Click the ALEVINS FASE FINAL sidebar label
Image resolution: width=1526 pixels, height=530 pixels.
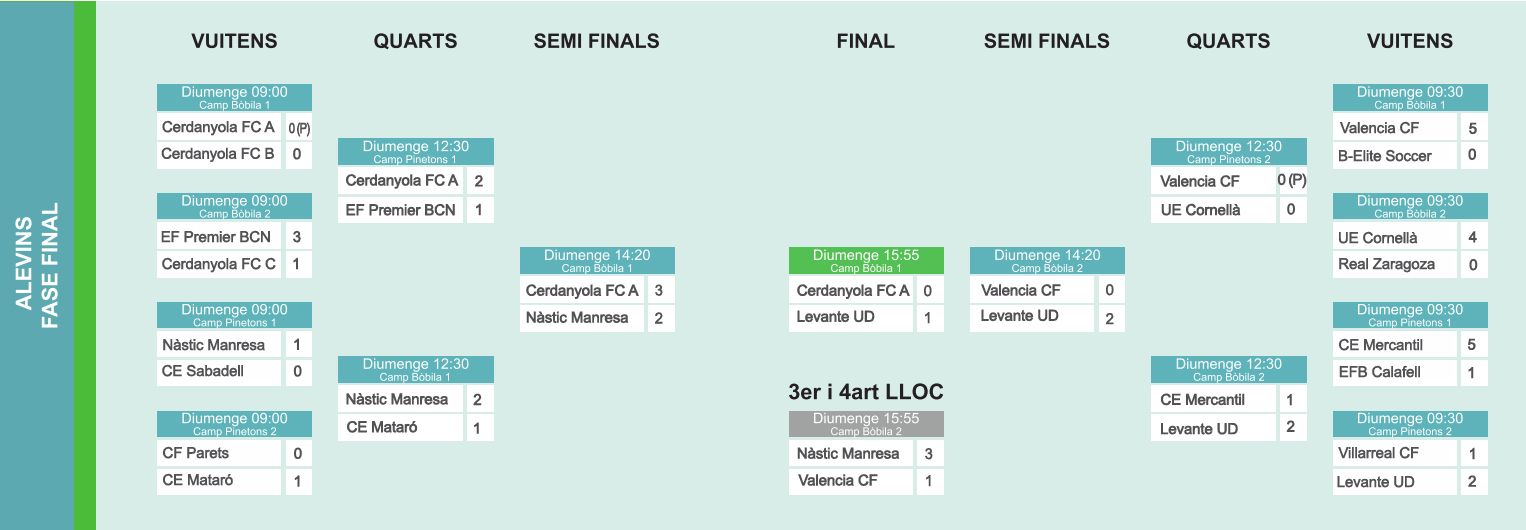tap(37, 265)
